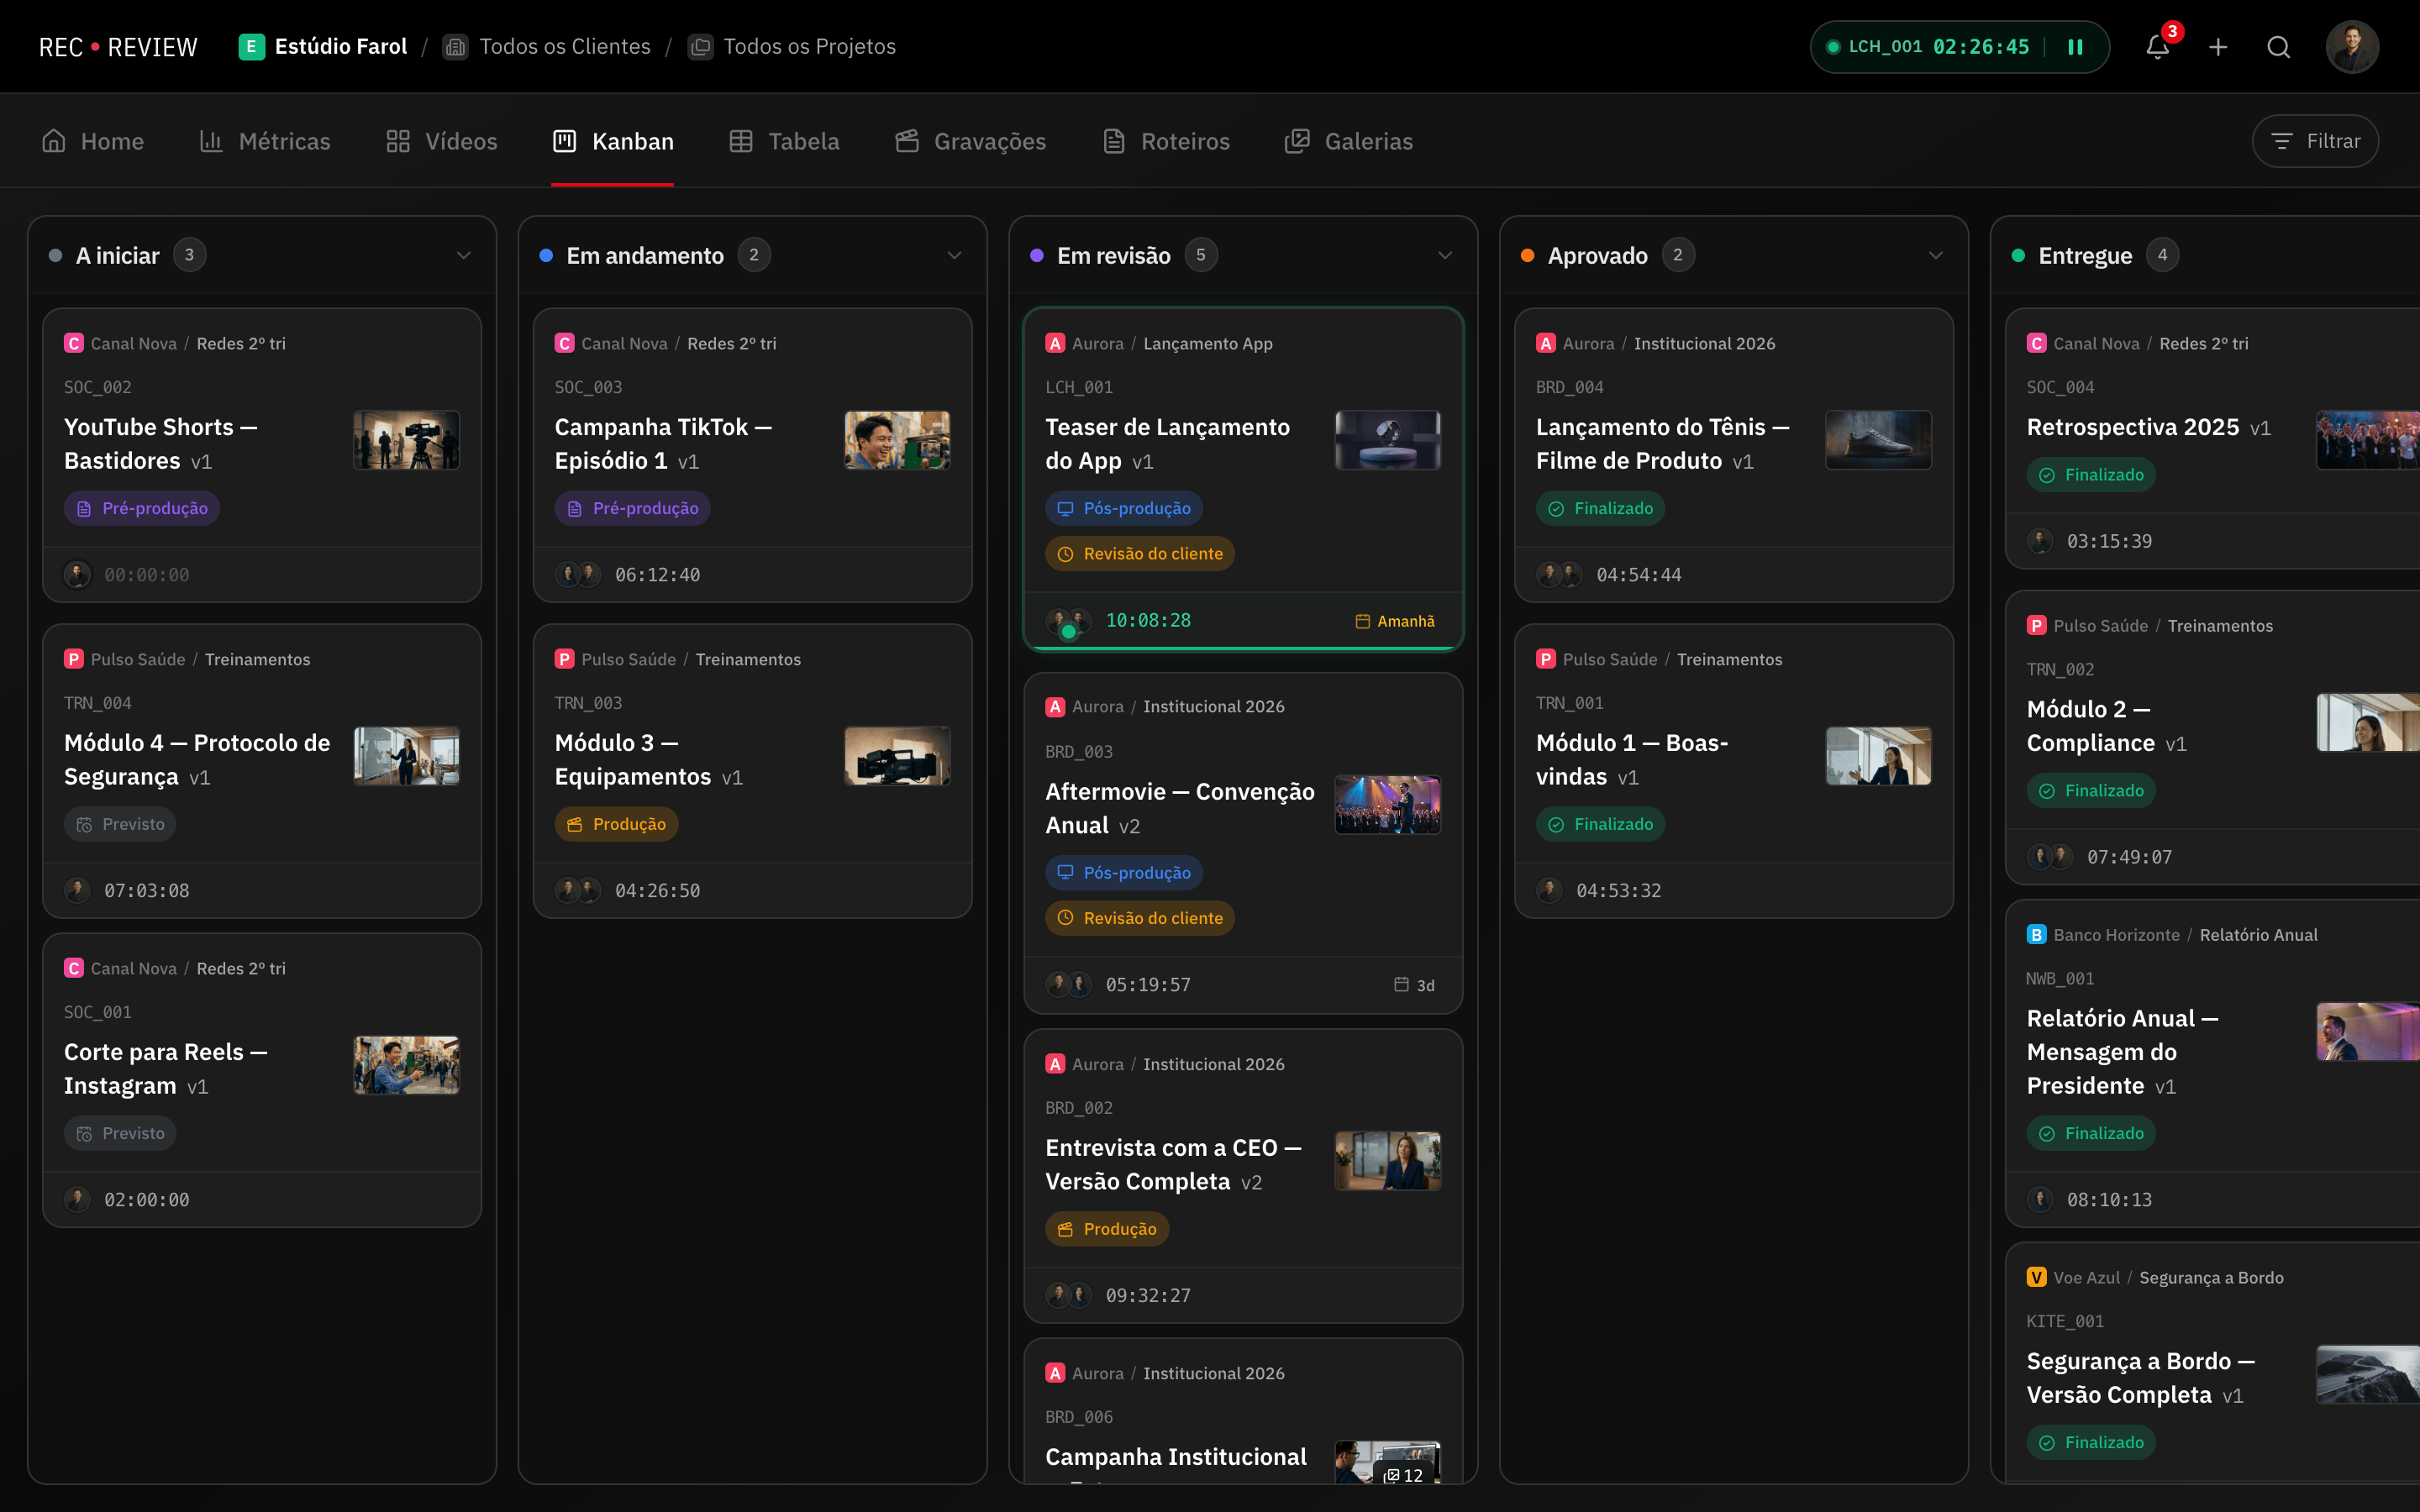Open the user profile avatar
The width and height of the screenshot is (2420, 1512).
pos(2351,47)
